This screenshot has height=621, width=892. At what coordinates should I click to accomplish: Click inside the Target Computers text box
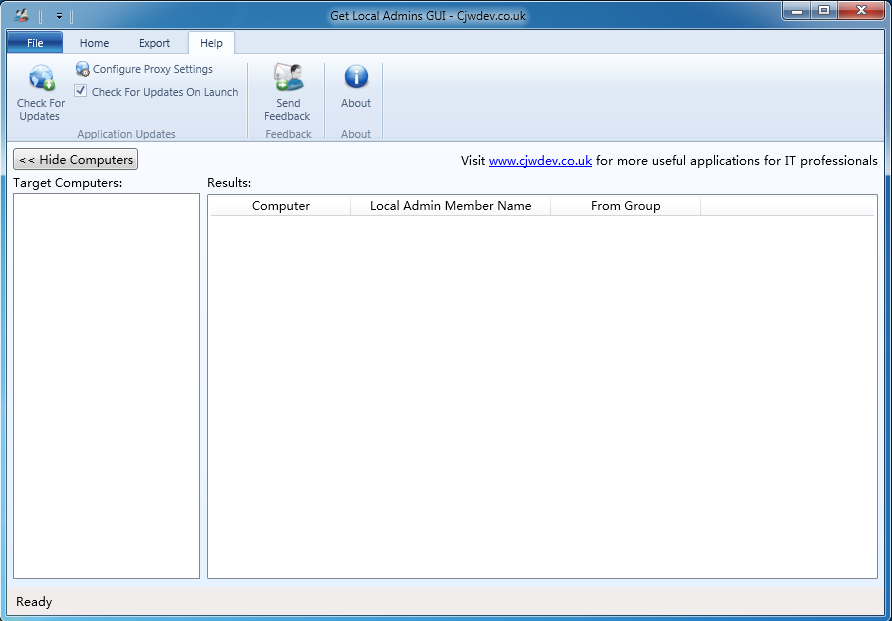(x=106, y=385)
